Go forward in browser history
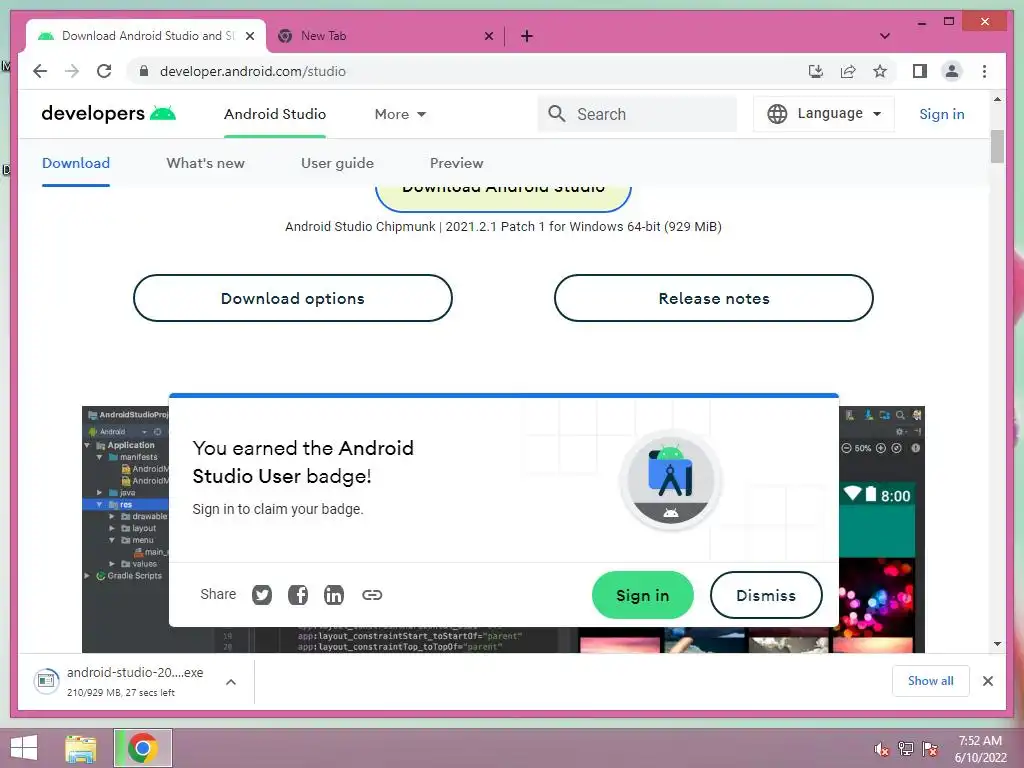The height and width of the screenshot is (768, 1024). tap(72, 71)
